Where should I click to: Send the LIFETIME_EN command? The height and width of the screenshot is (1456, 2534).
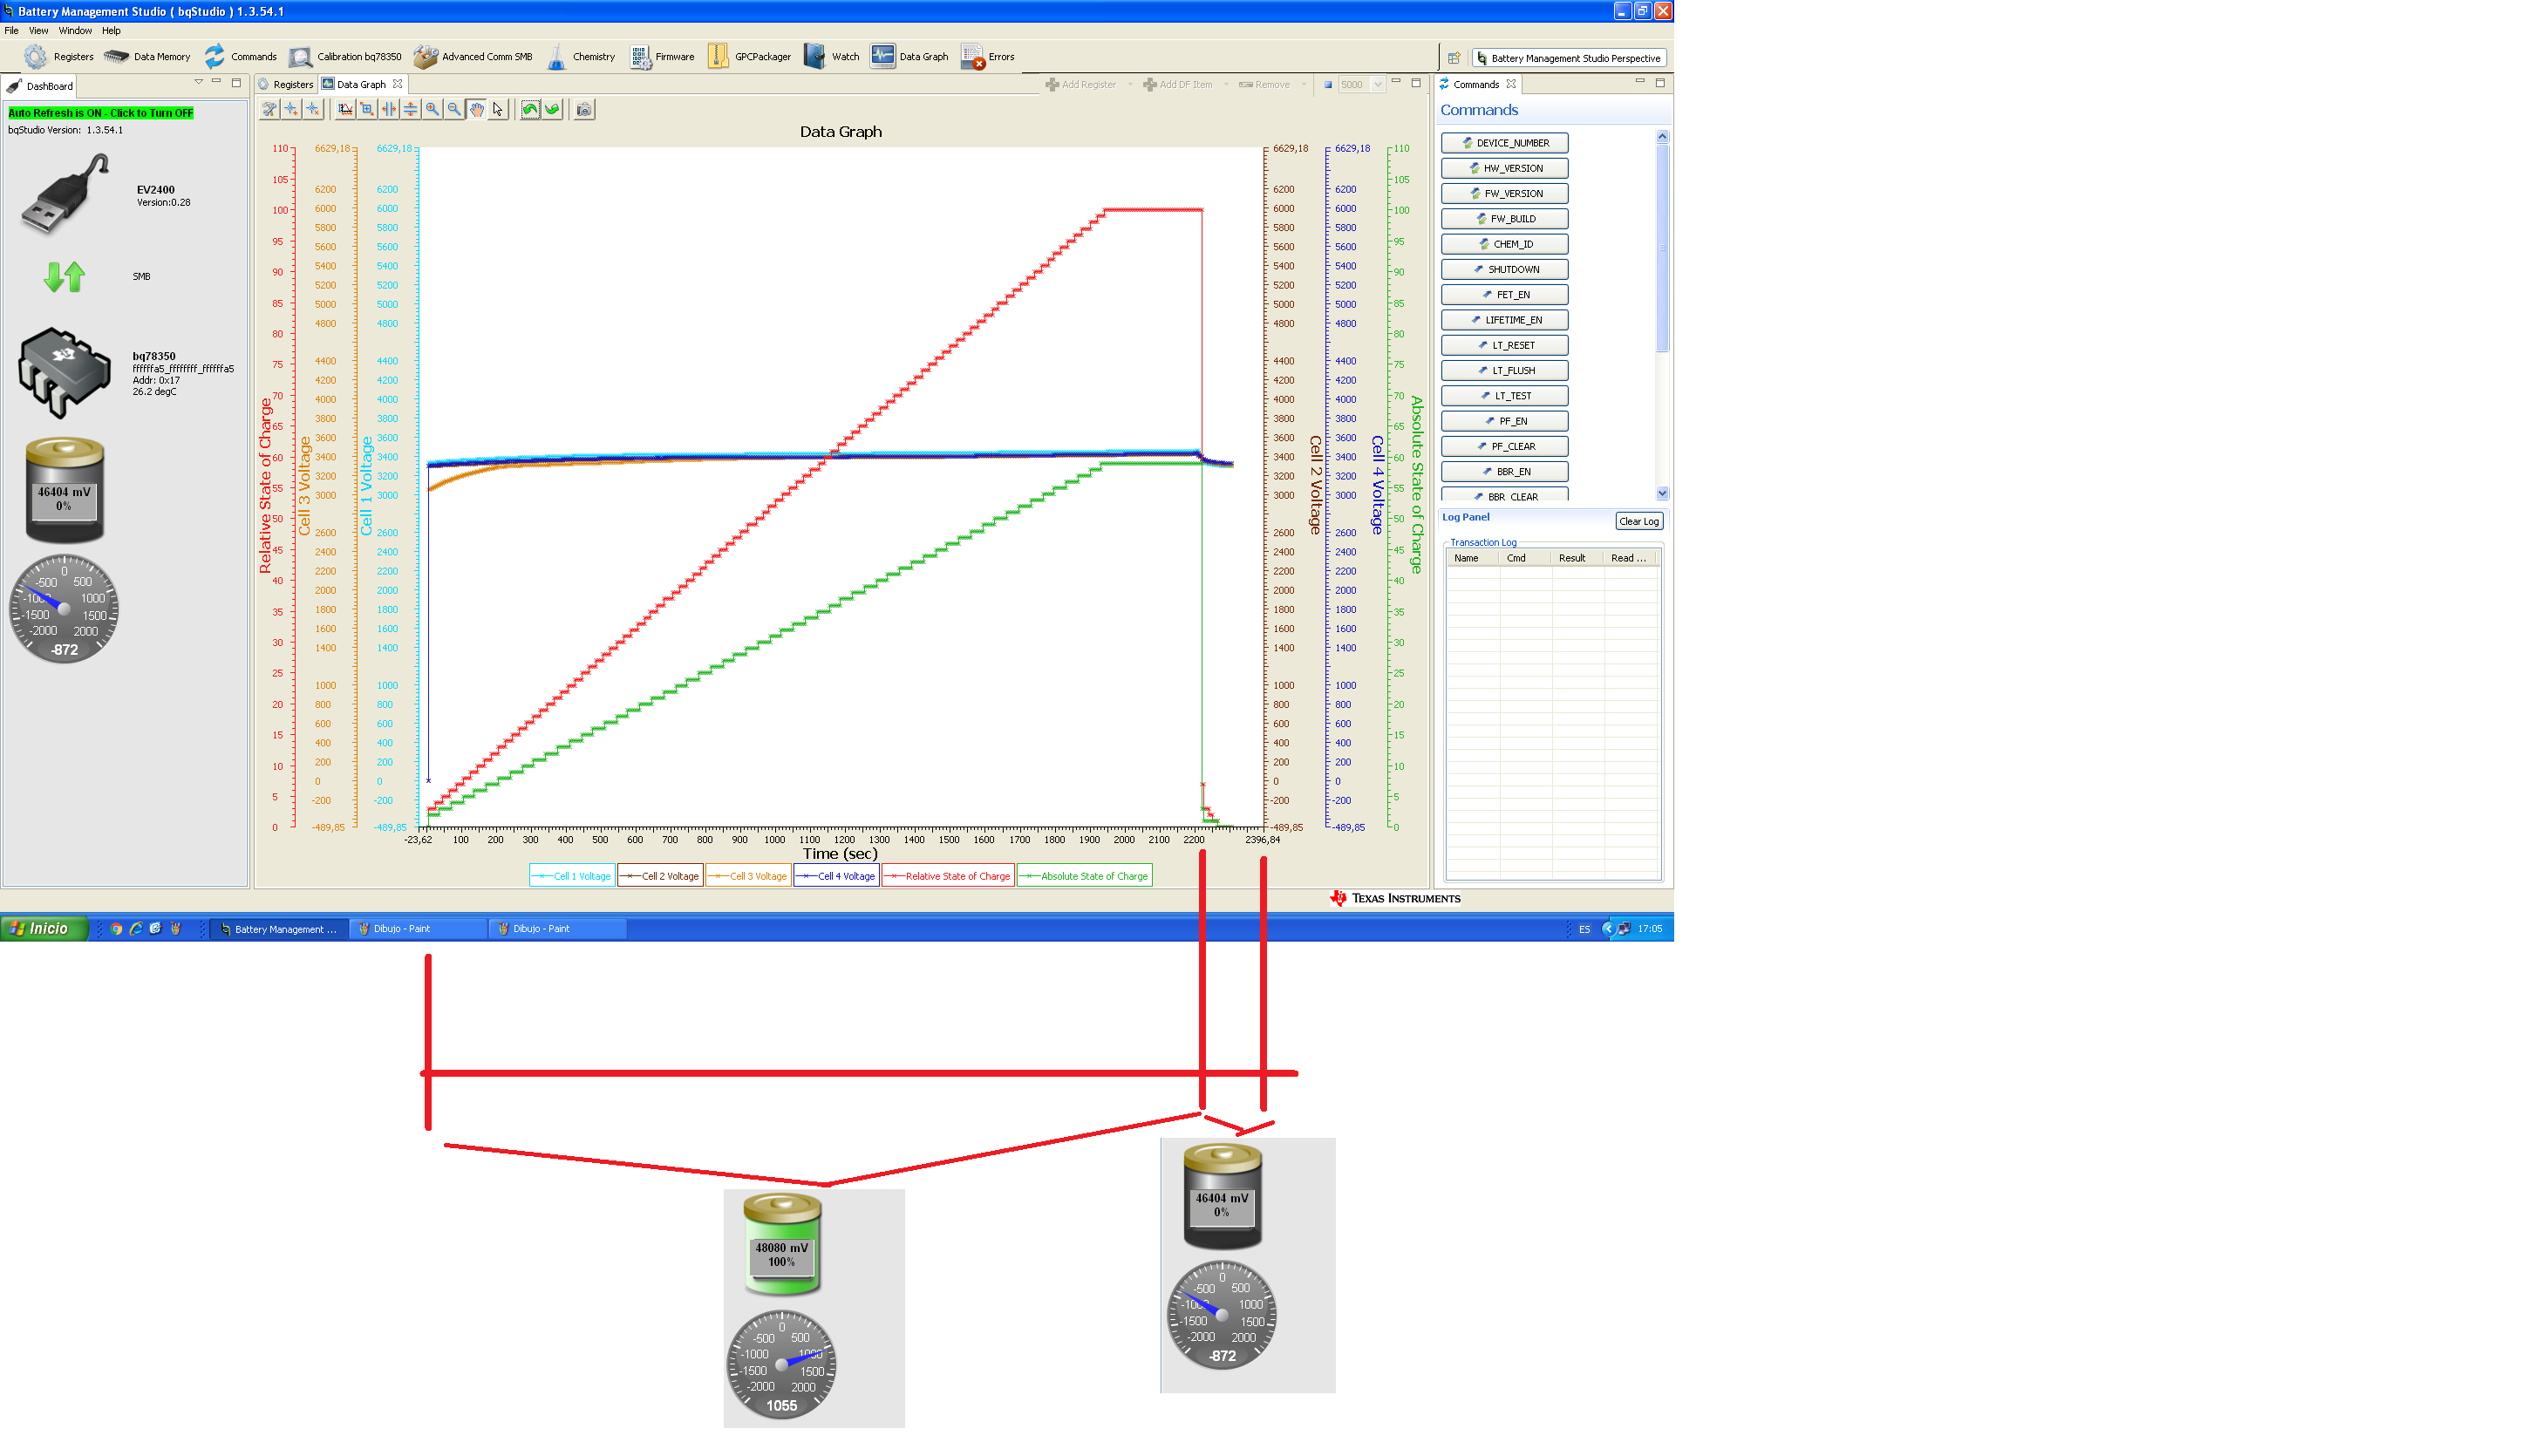coord(1504,320)
